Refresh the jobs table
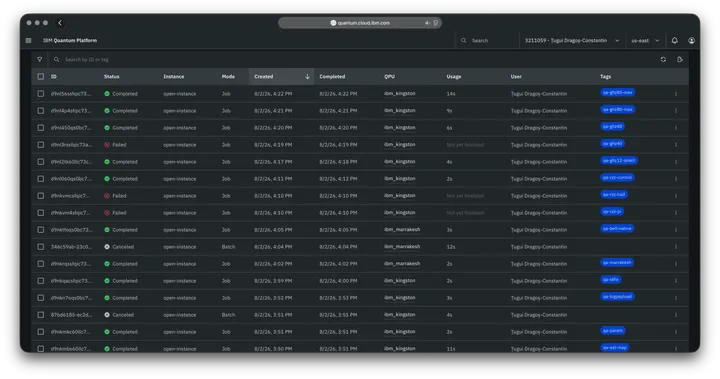720x379 pixels. tap(663, 59)
